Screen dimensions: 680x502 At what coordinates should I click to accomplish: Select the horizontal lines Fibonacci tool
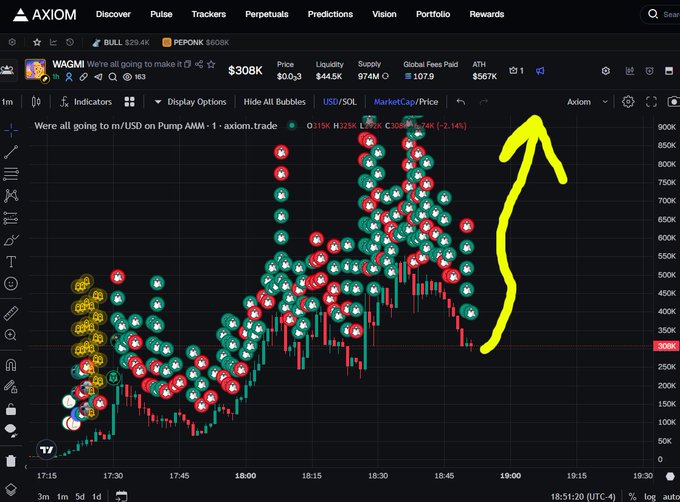coord(11,174)
